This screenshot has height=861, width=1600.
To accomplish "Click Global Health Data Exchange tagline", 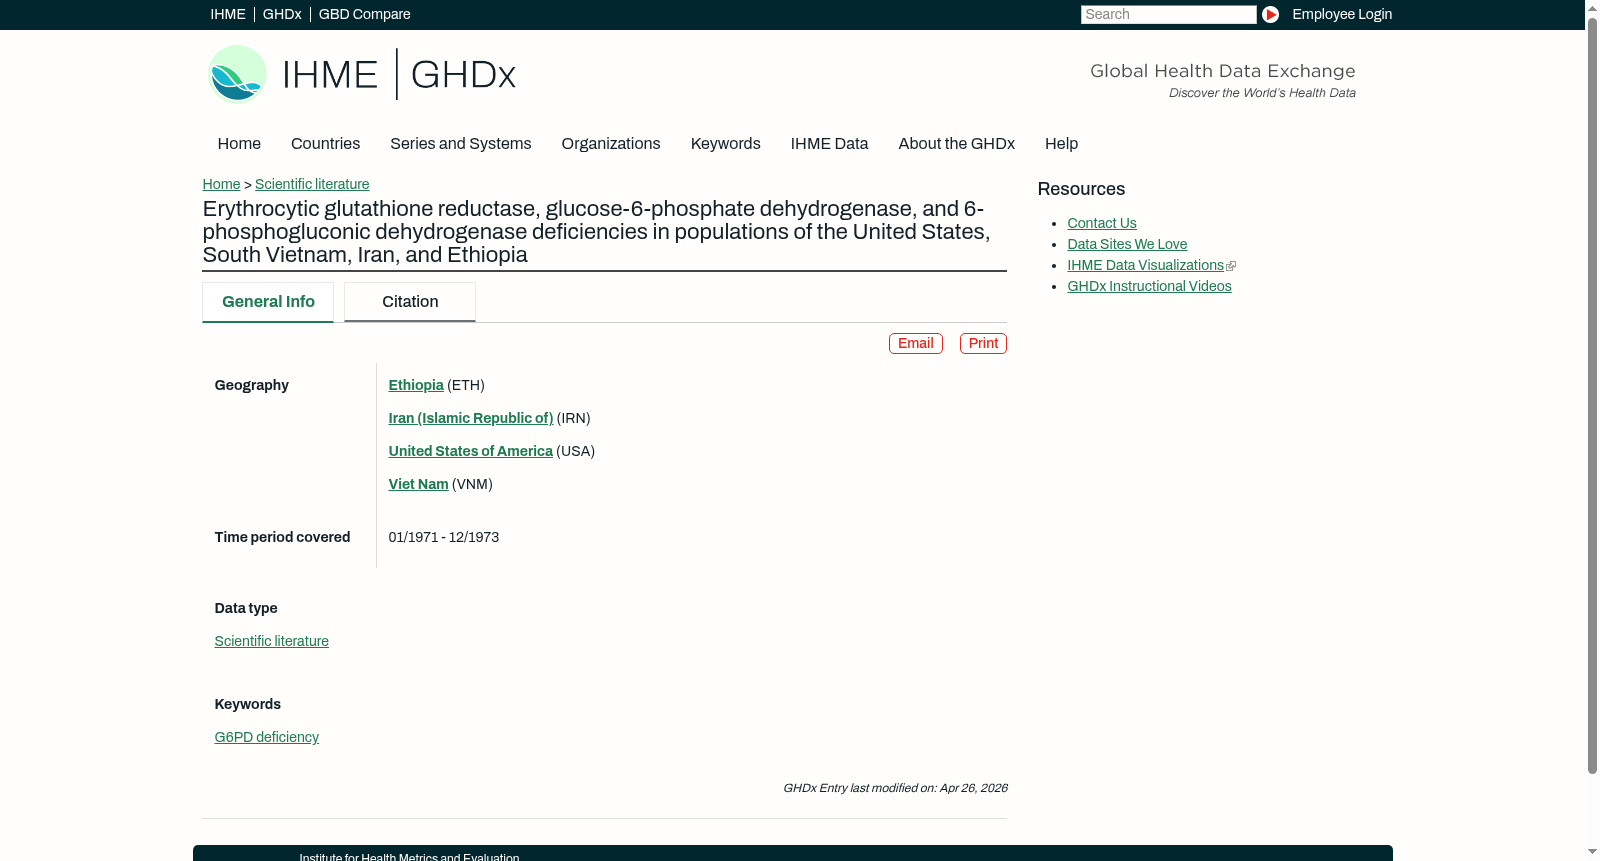I will coord(1222,71).
